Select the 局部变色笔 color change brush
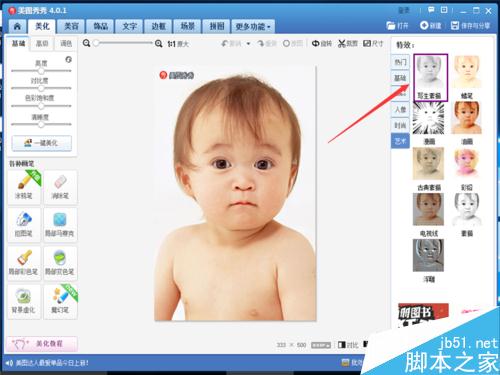The image size is (500, 375). (x=60, y=263)
